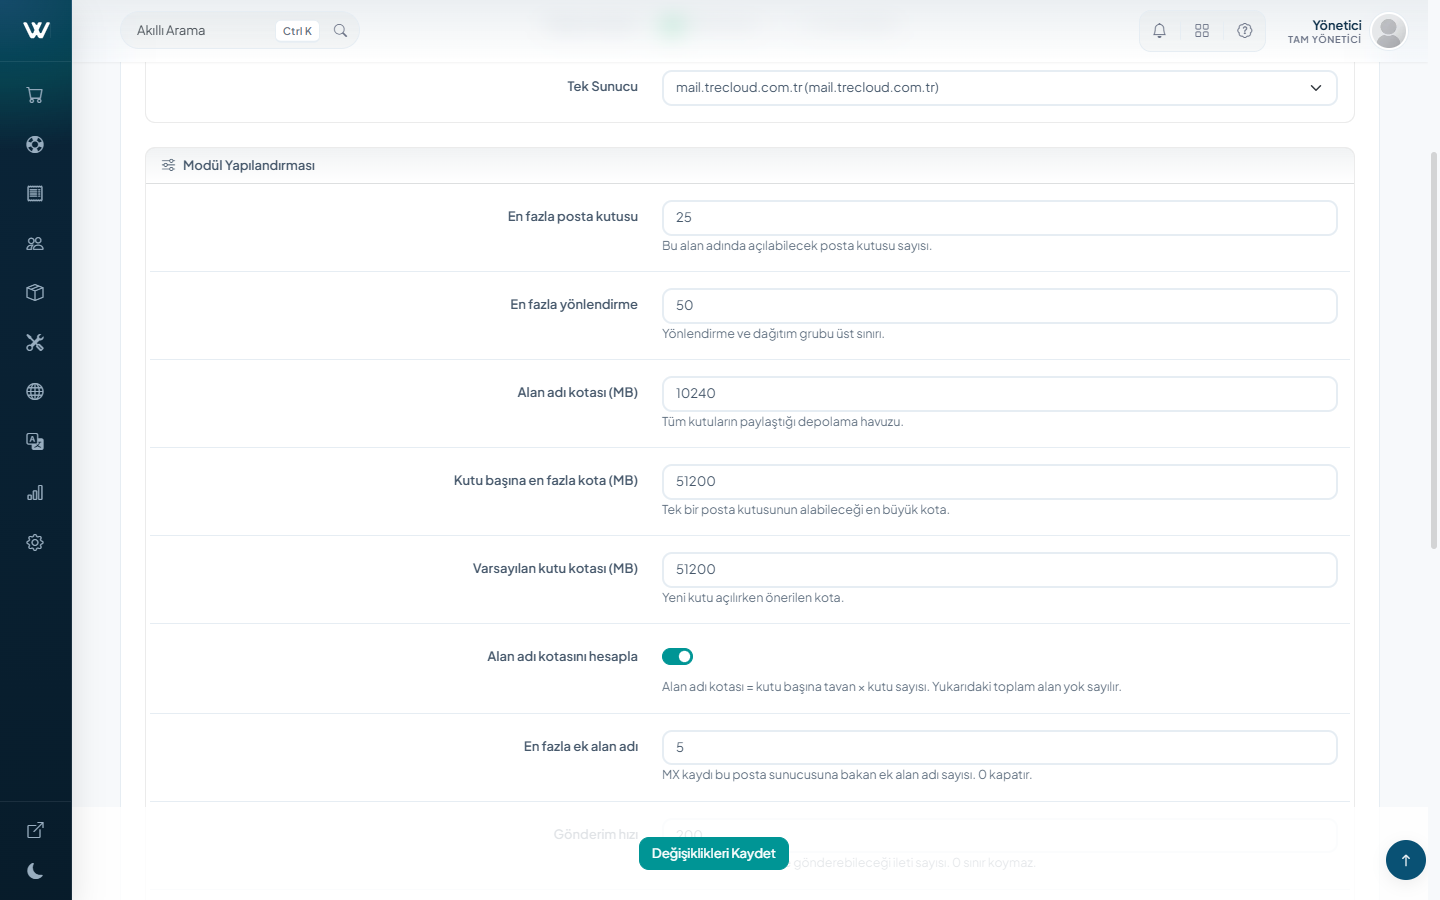The height and width of the screenshot is (900, 1440).
Task: Click the notifications bell icon
Action: click(1159, 31)
